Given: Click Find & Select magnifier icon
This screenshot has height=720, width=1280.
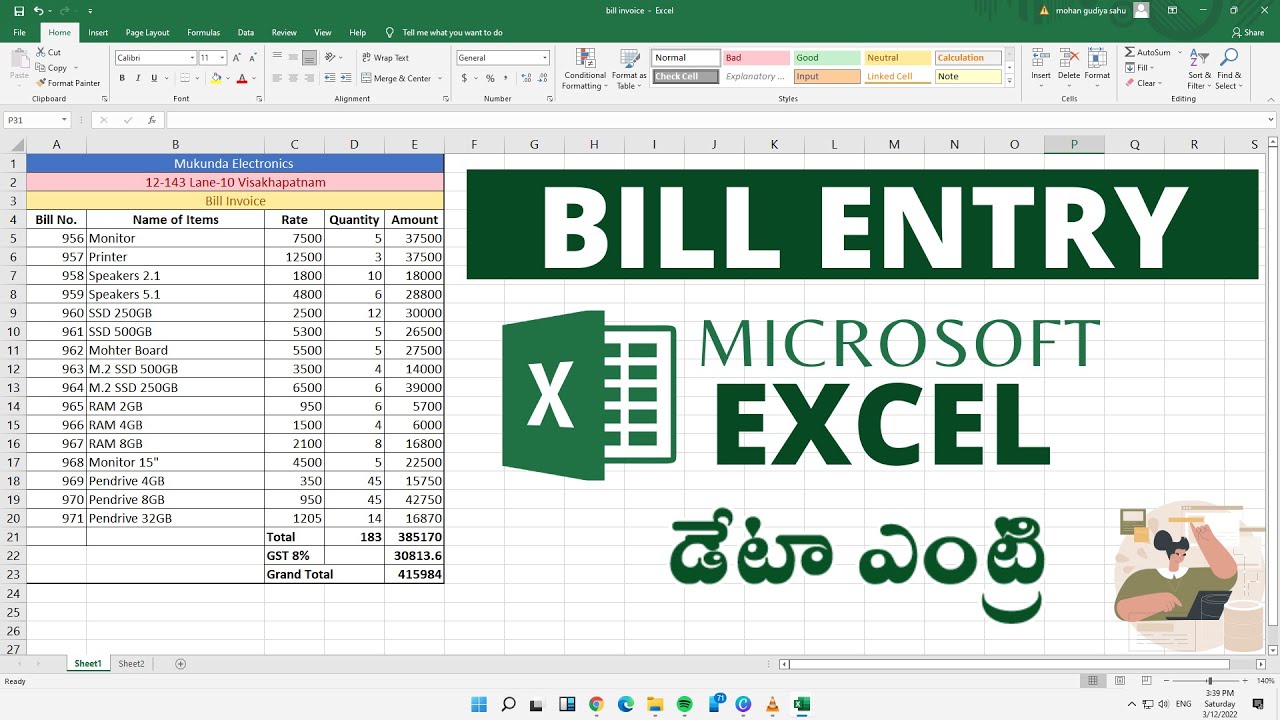Looking at the screenshot, I should (1229, 57).
